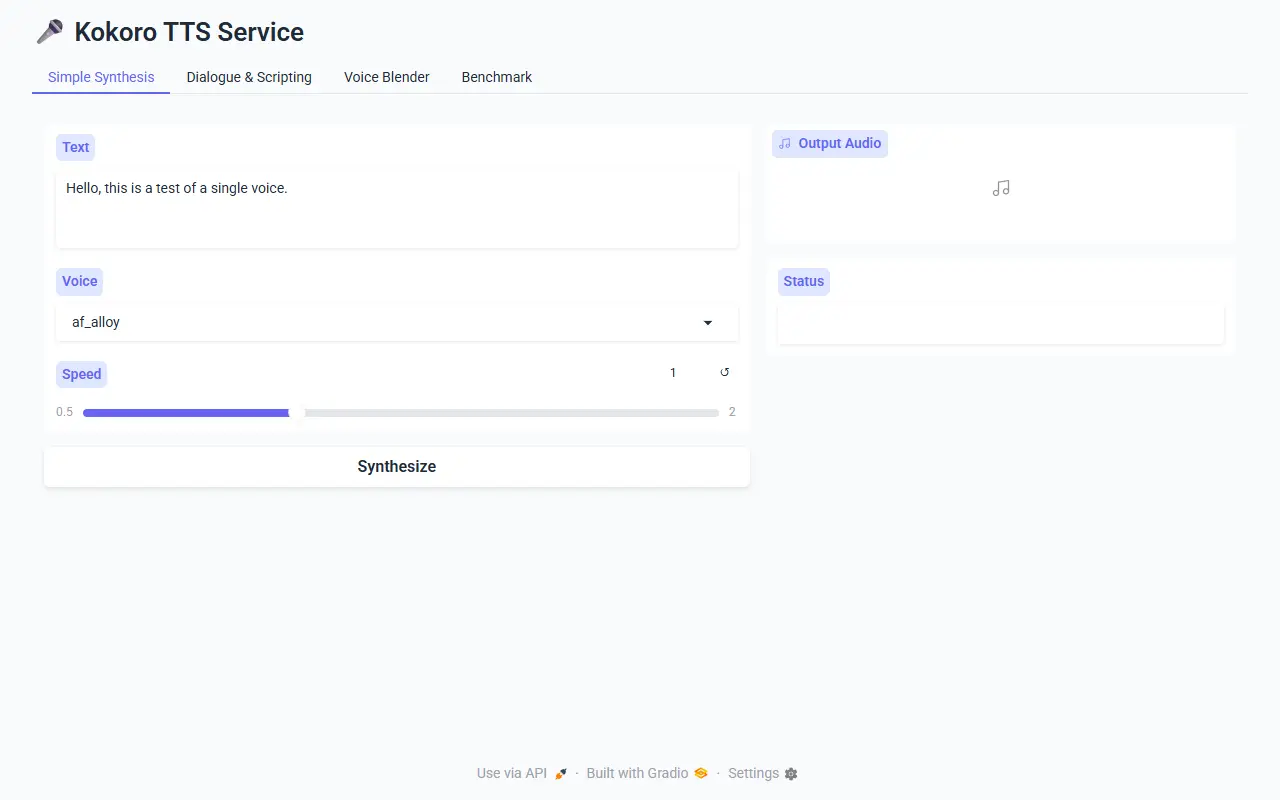Click the rocket icon beside Use via API

point(561,774)
